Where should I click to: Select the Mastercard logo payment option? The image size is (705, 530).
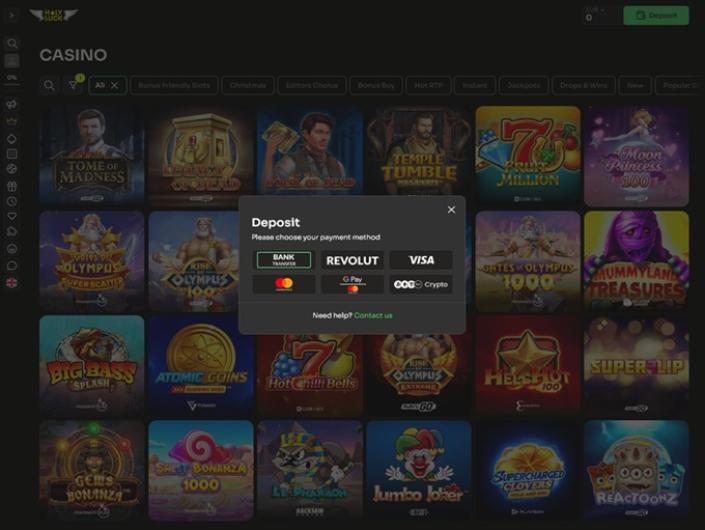(284, 284)
